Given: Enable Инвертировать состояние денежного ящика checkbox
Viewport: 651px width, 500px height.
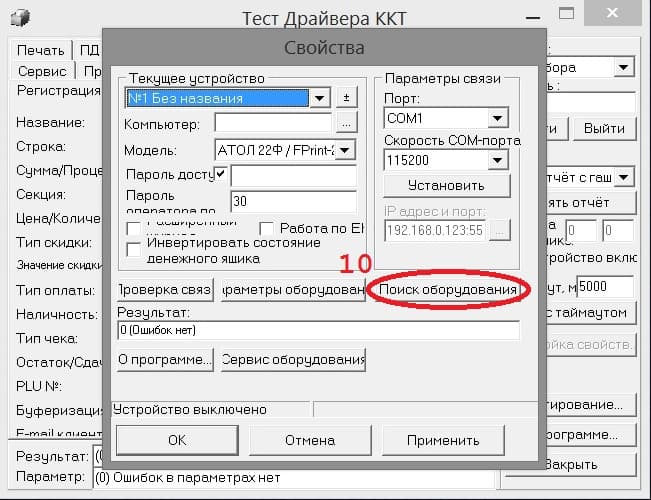Looking at the screenshot, I should coord(134,249).
